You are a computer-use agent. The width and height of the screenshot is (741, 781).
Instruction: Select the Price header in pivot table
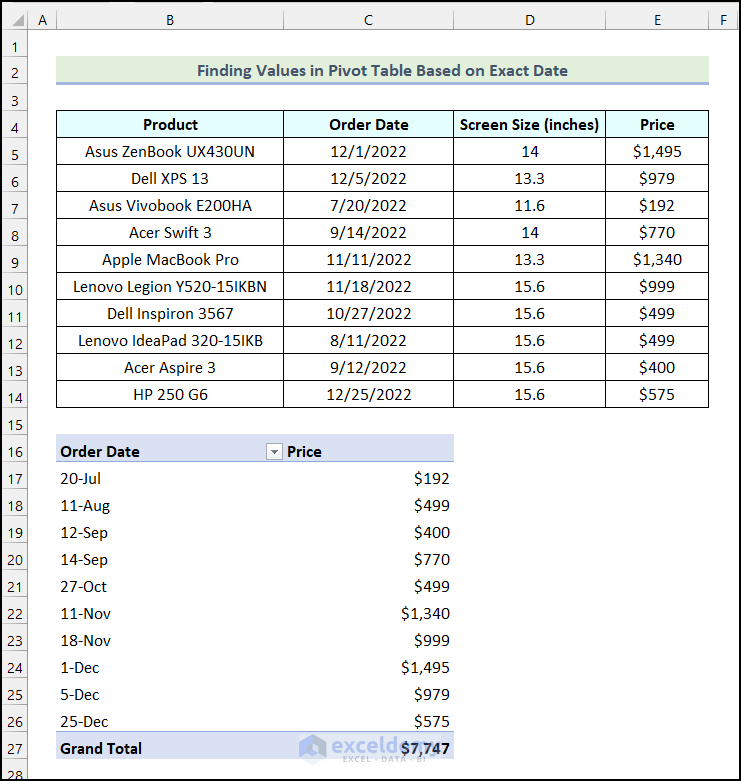pos(305,452)
